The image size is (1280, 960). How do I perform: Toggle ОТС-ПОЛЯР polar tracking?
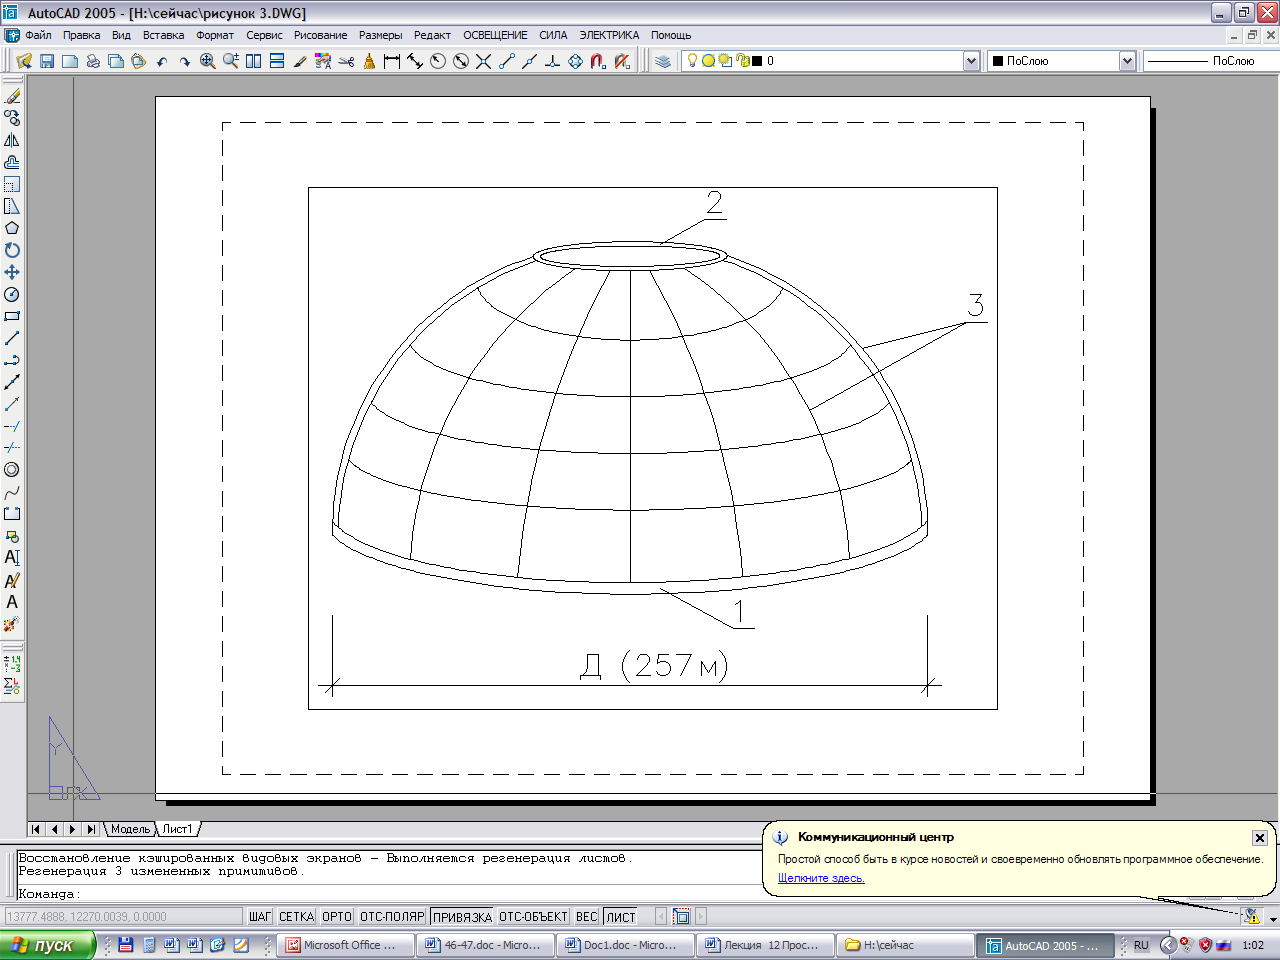(x=392, y=916)
